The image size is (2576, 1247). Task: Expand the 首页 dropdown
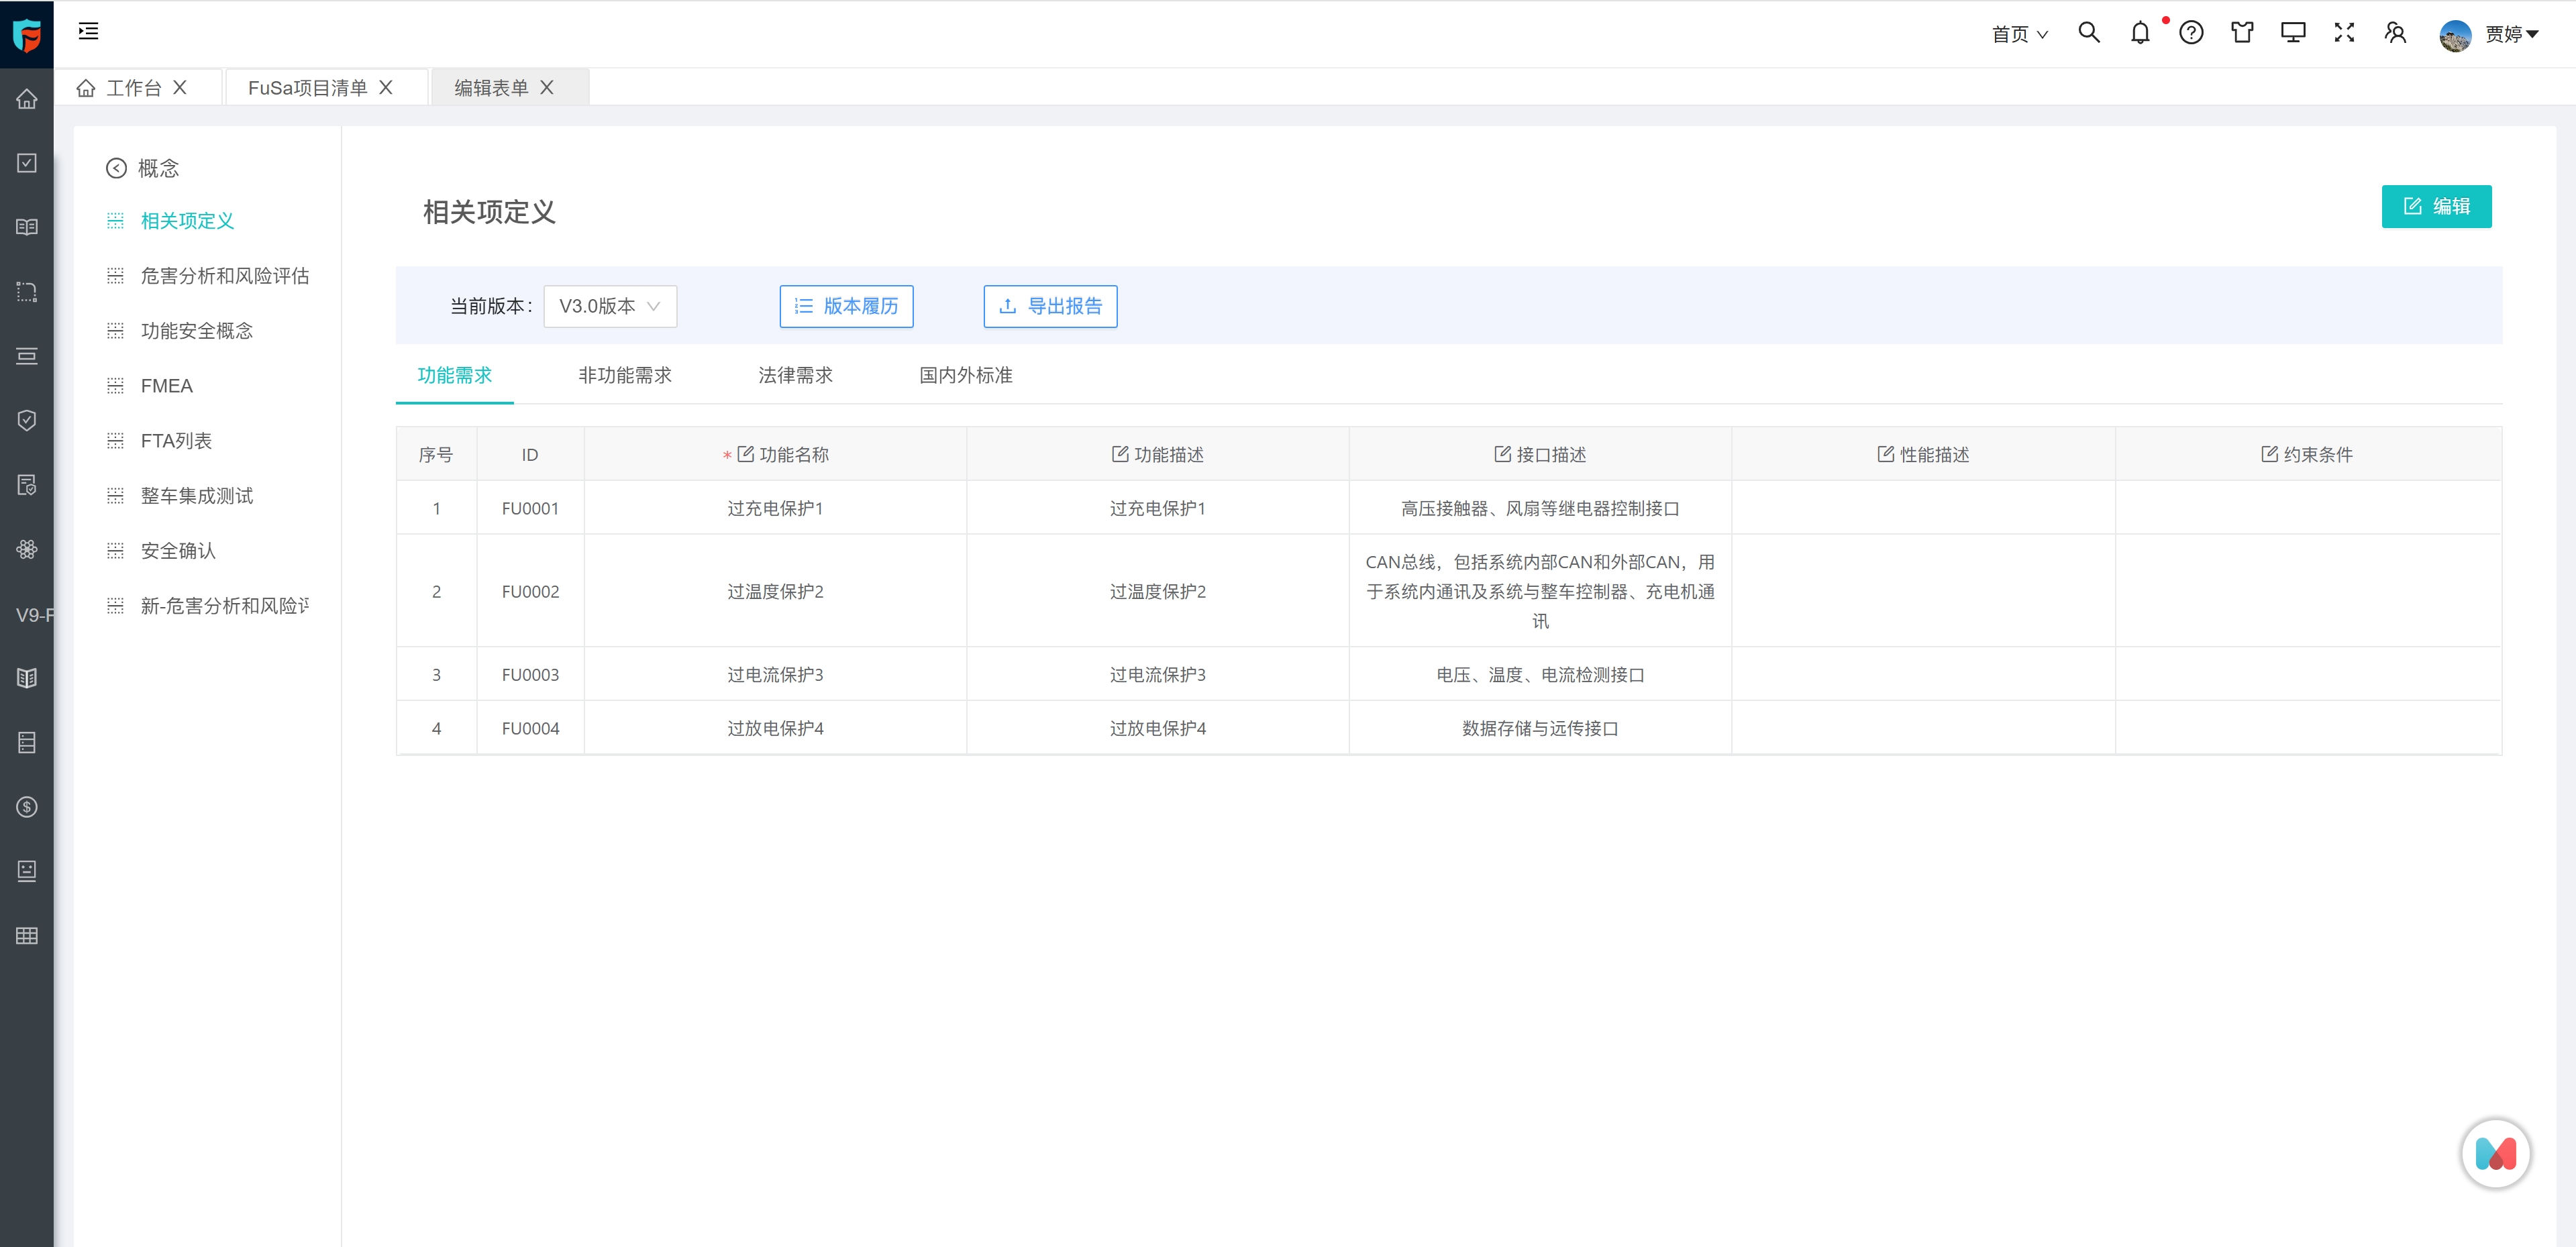2019,34
